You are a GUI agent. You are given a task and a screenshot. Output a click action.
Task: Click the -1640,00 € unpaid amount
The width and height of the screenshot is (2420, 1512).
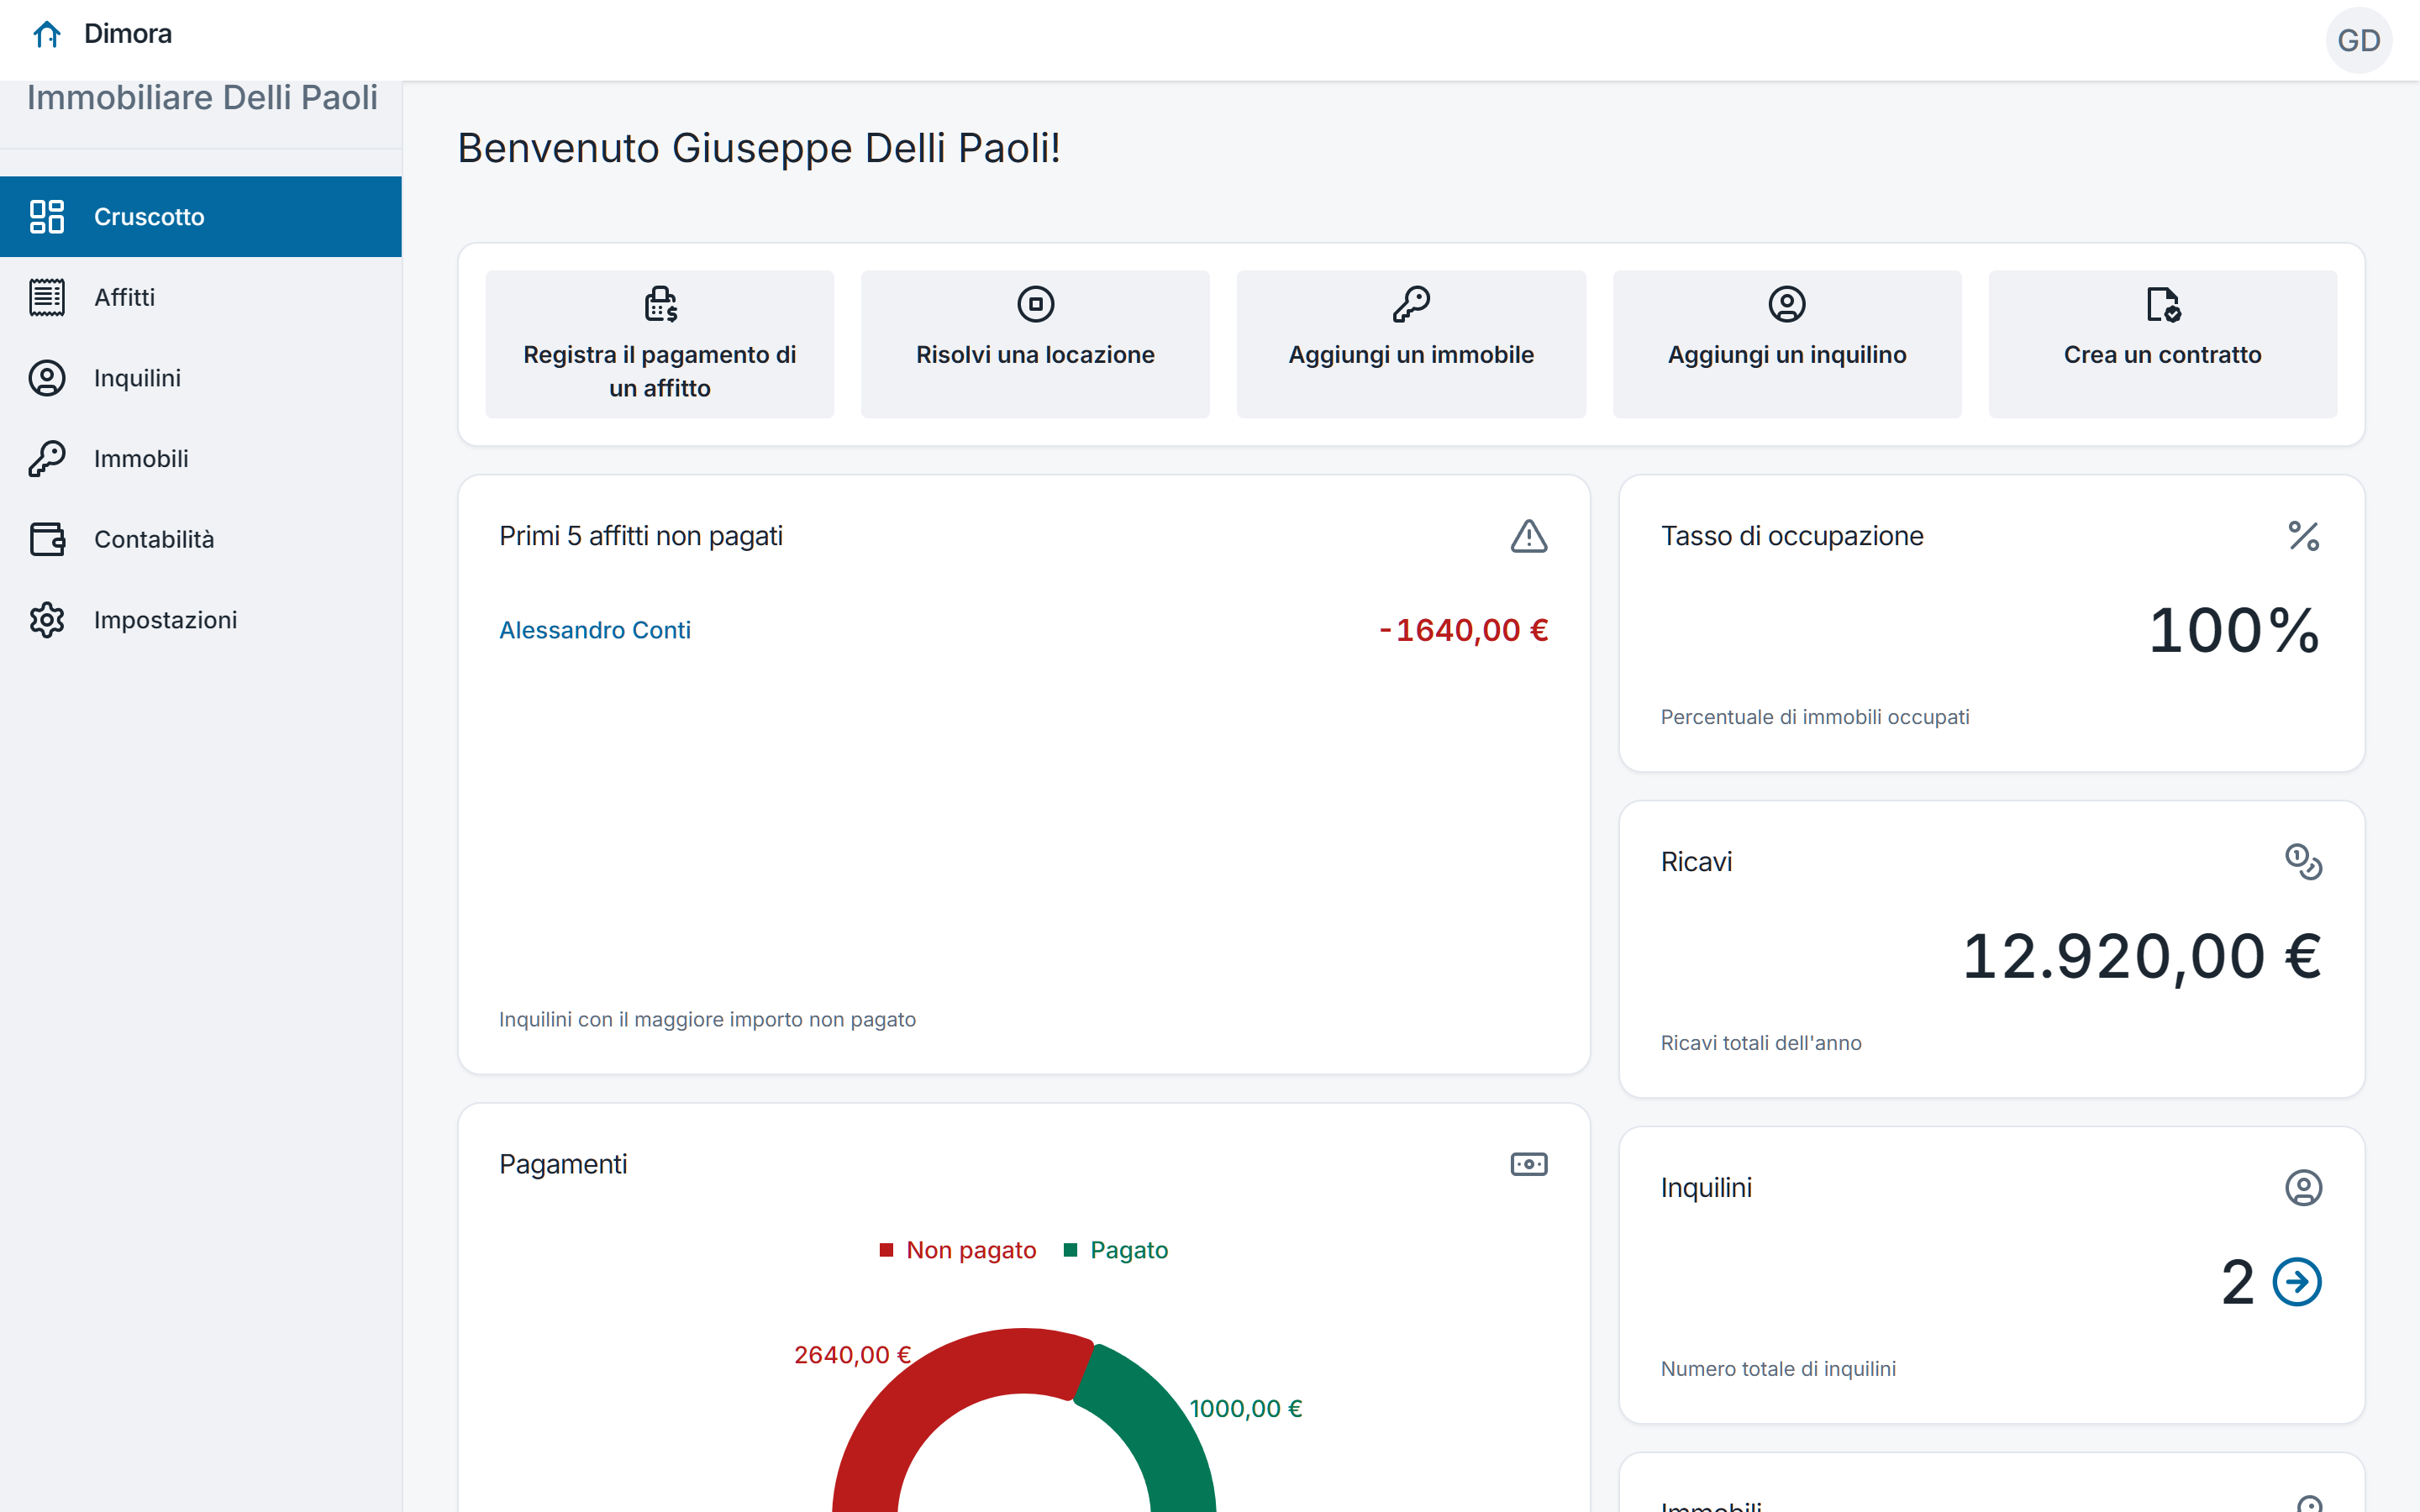[1463, 630]
